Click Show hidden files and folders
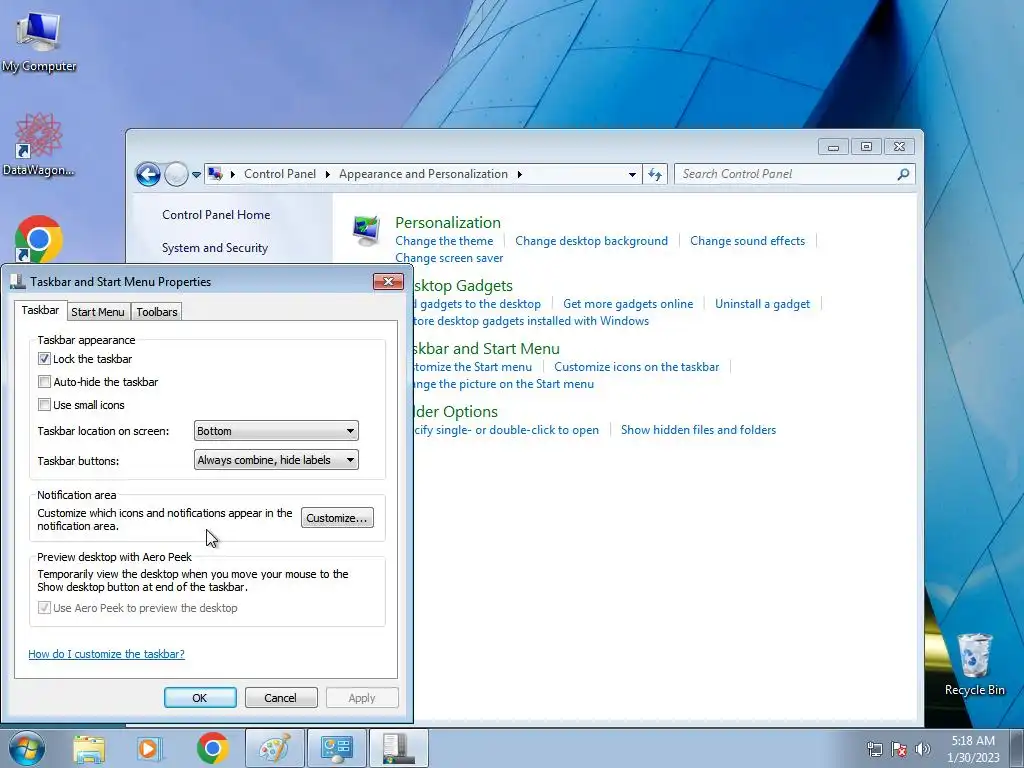 tap(699, 430)
